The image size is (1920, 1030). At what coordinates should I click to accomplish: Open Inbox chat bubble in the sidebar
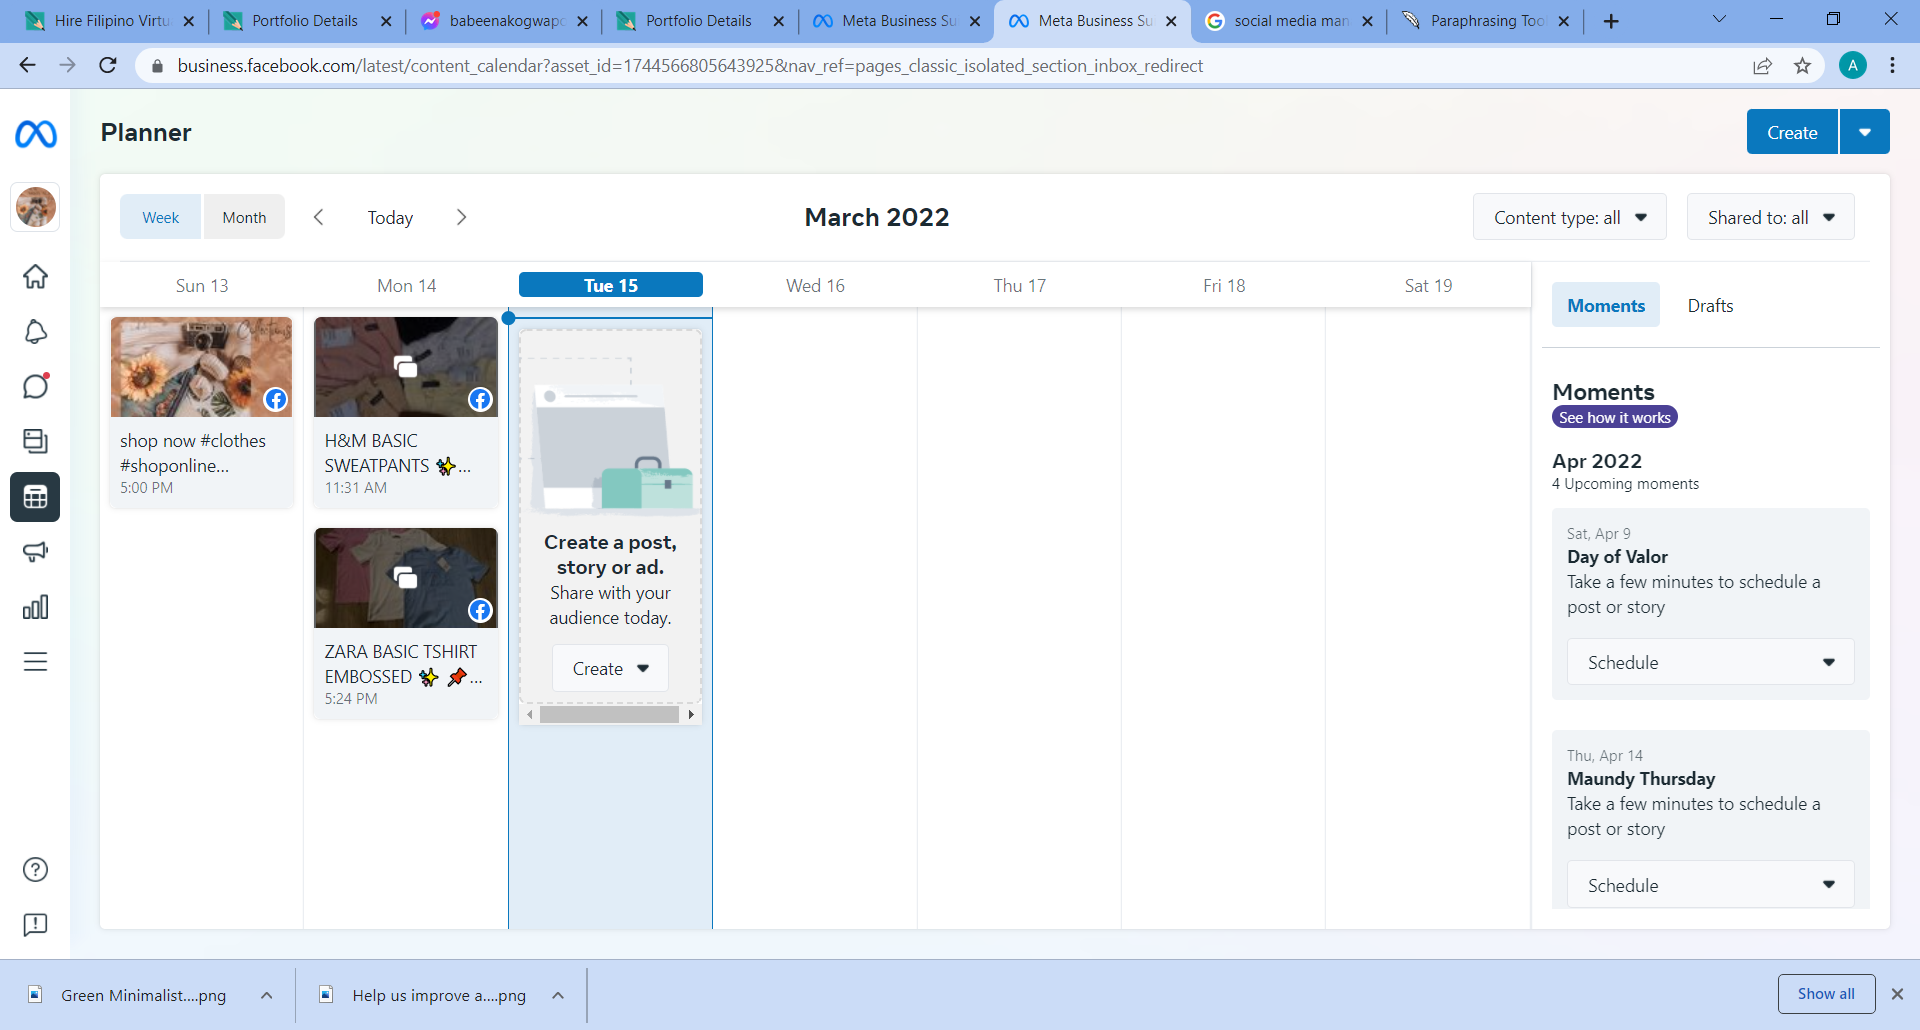(36, 386)
